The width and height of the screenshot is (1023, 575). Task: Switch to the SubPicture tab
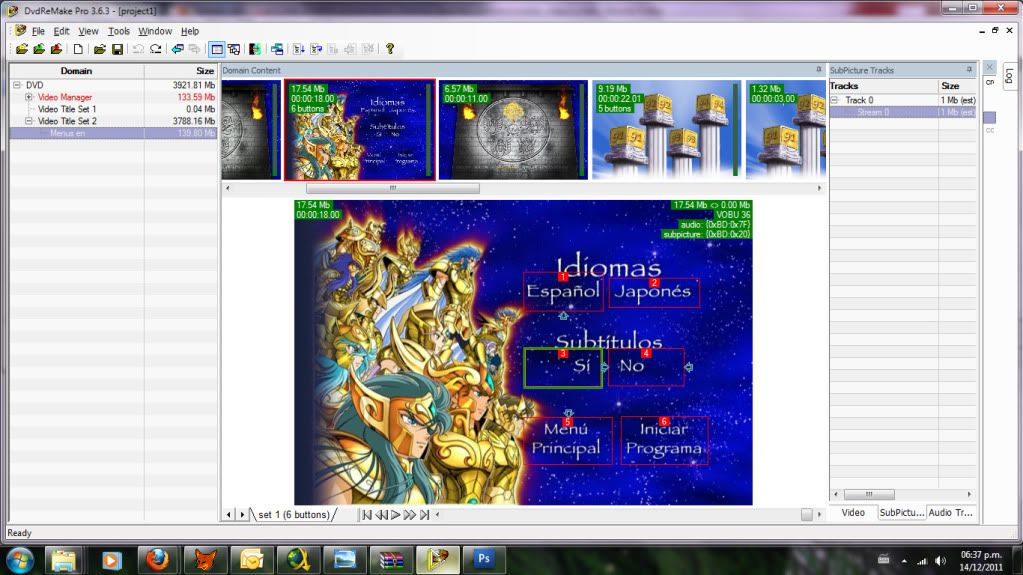click(902, 513)
